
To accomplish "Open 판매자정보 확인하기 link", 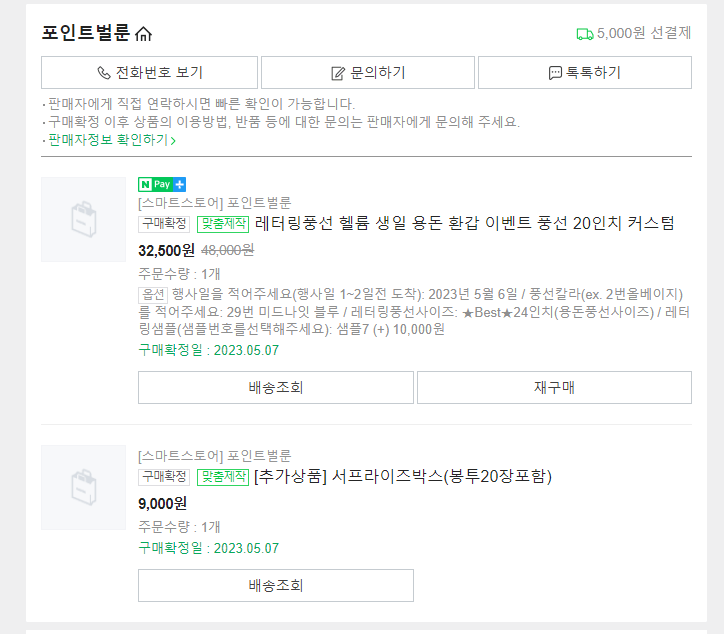I will click(x=112, y=140).
